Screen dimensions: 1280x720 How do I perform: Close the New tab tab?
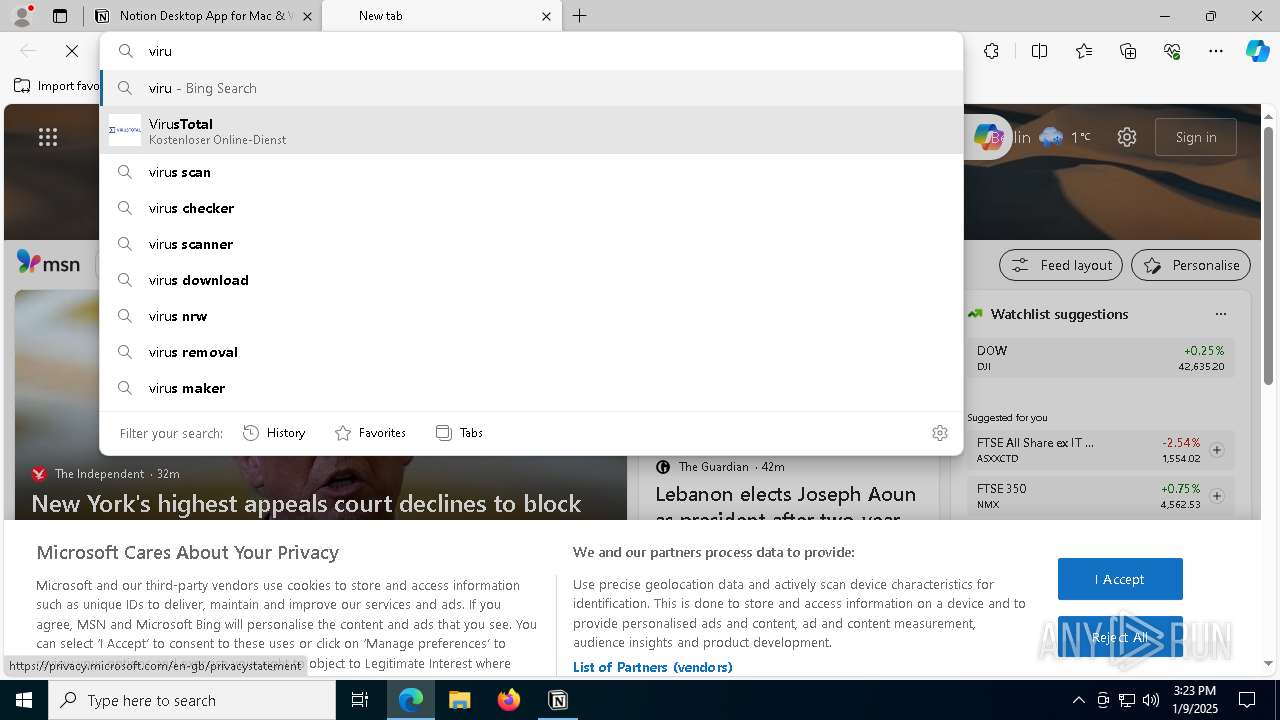[x=546, y=16]
